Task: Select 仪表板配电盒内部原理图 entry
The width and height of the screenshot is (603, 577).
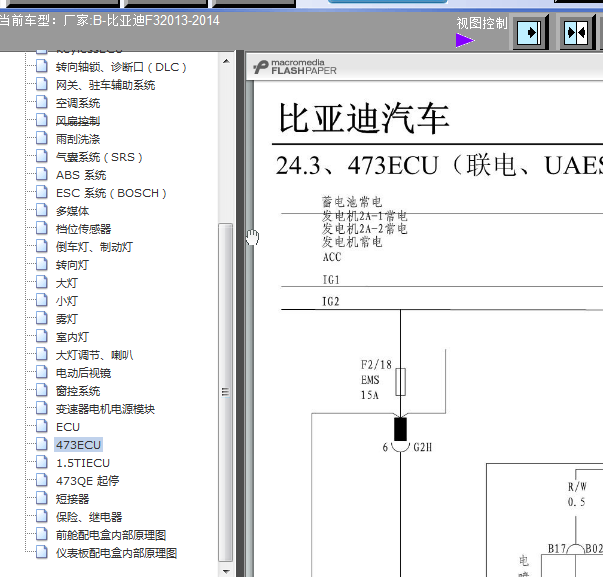Action: [117, 553]
